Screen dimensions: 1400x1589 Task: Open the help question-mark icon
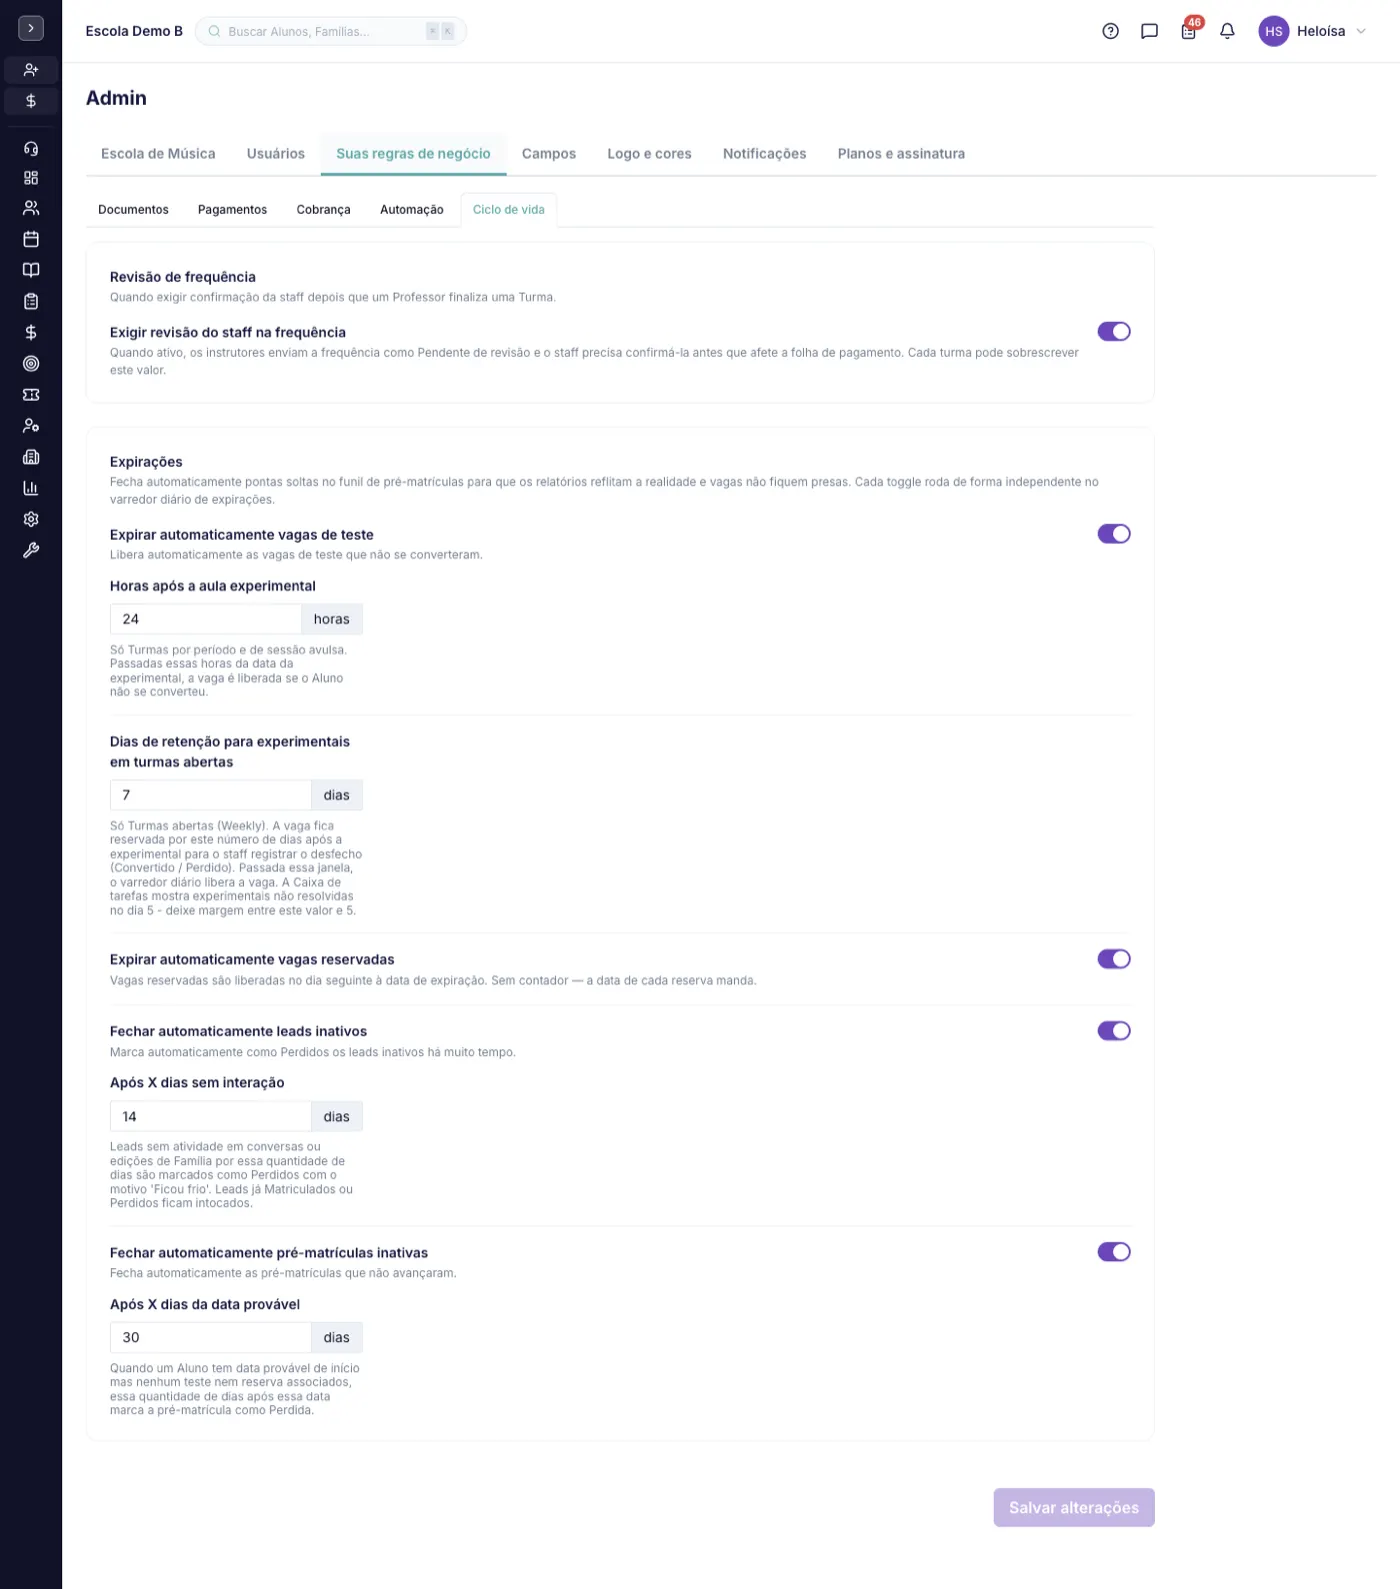click(x=1110, y=31)
